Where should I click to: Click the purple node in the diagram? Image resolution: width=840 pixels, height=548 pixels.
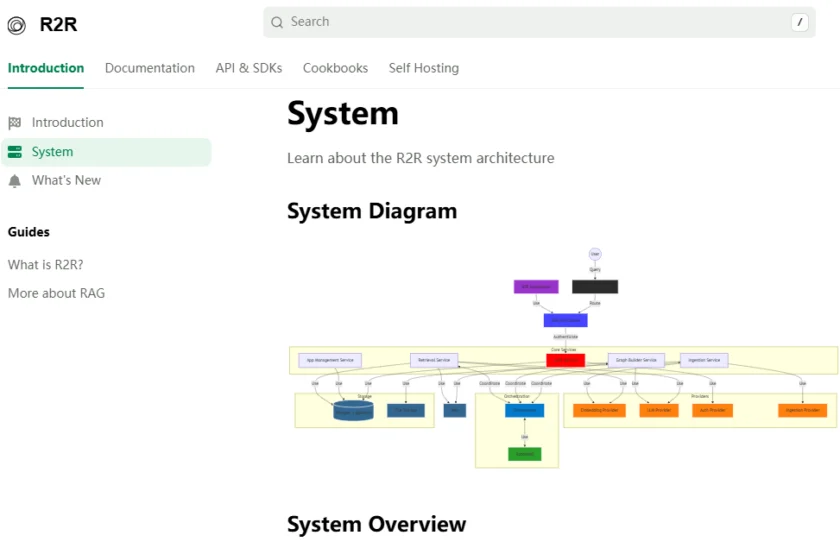(536, 287)
